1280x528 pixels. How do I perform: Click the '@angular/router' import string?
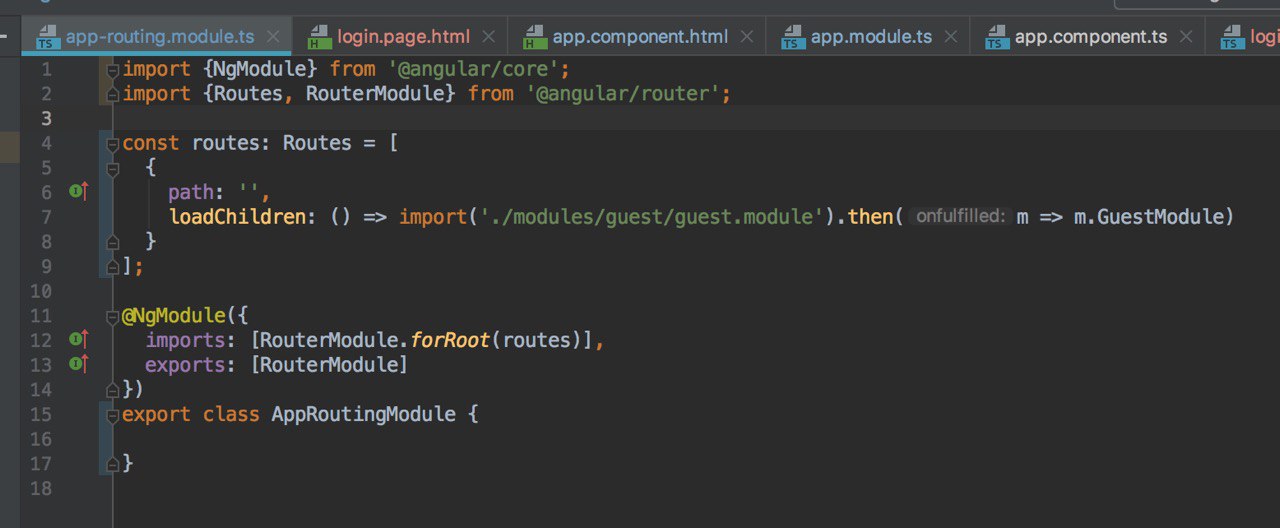[x=622, y=94]
